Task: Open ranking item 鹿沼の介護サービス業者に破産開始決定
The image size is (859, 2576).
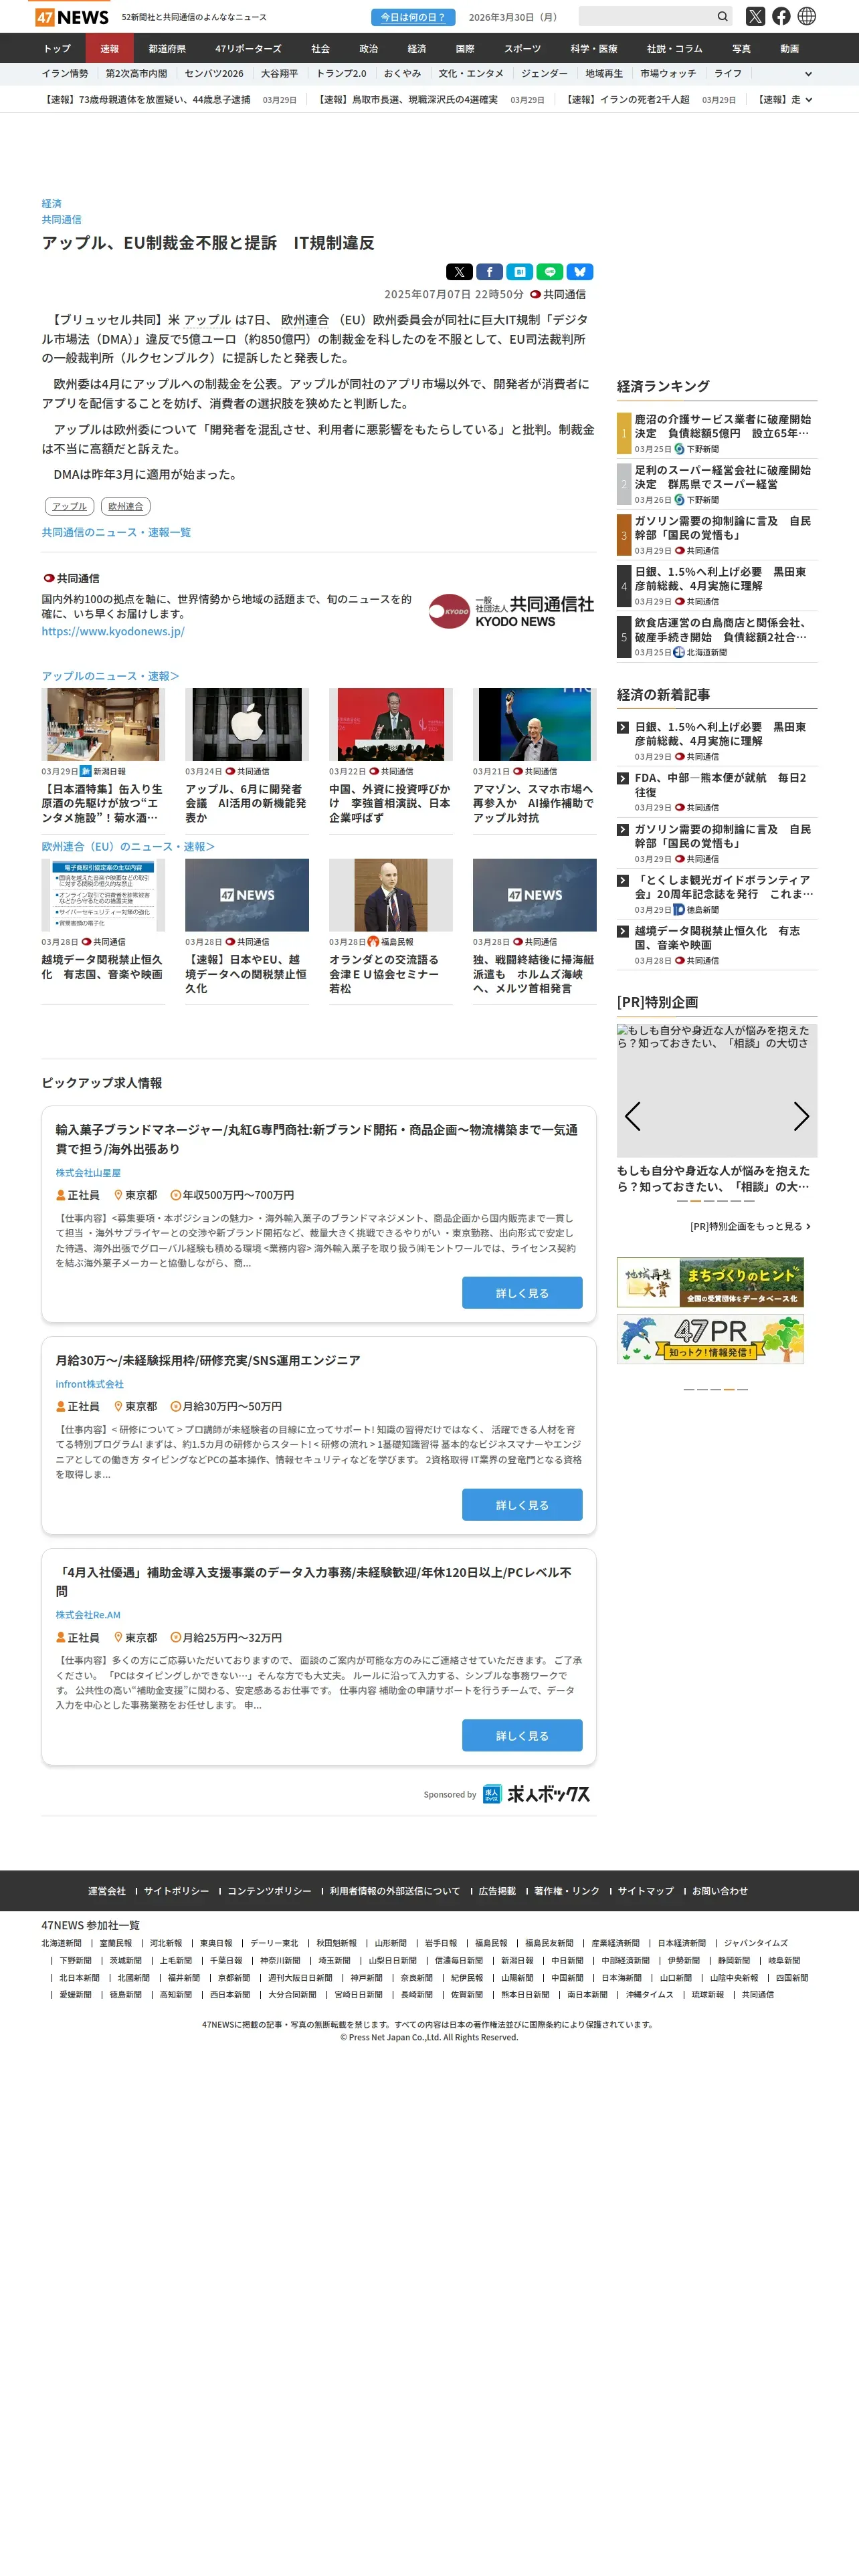Action: [x=723, y=426]
